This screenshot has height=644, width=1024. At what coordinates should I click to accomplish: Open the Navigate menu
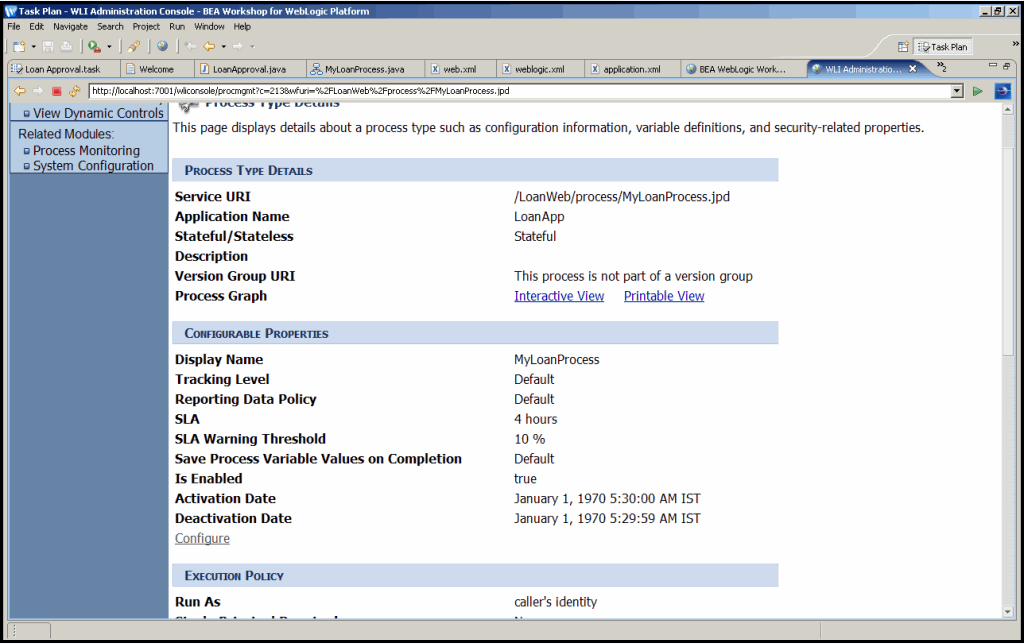pos(71,27)
